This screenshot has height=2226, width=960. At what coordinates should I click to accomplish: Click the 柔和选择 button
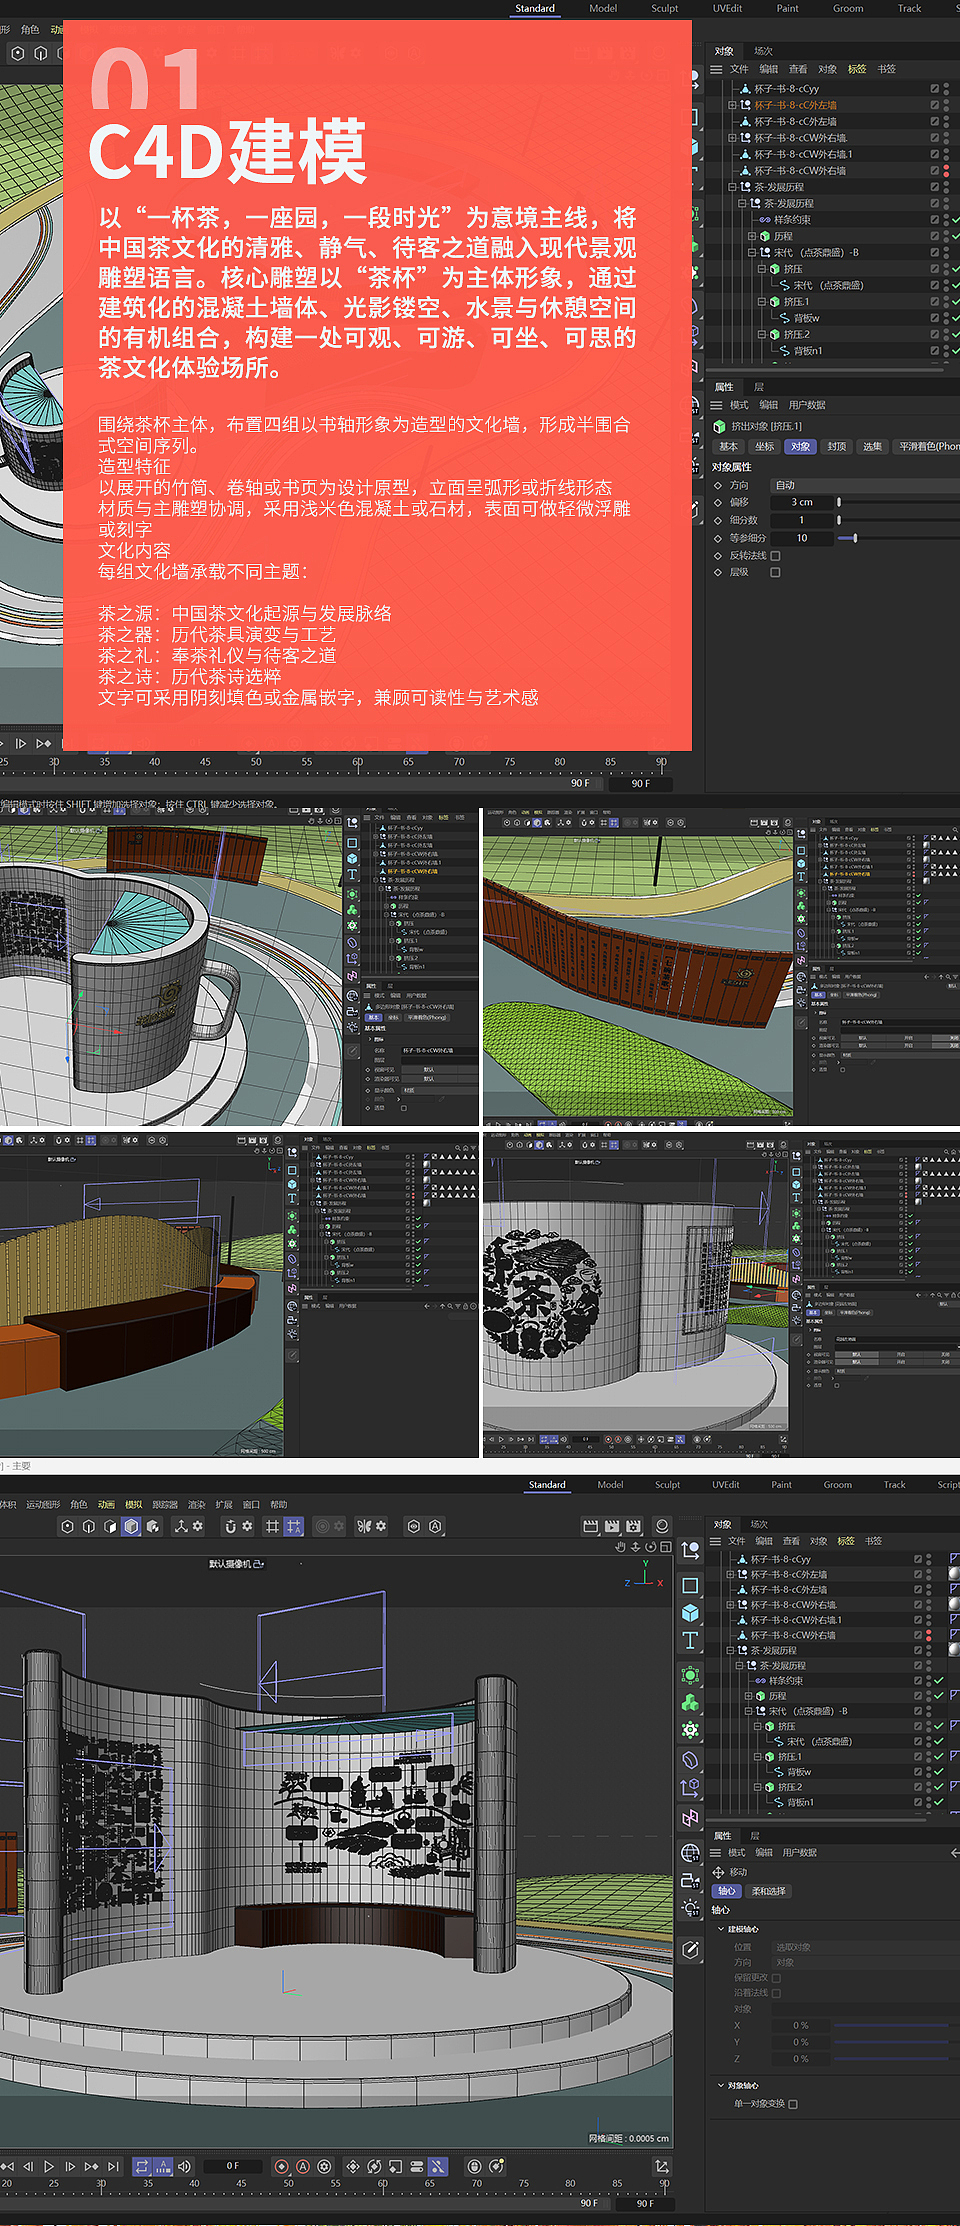pyautogui.click(x=768, y=1891)
